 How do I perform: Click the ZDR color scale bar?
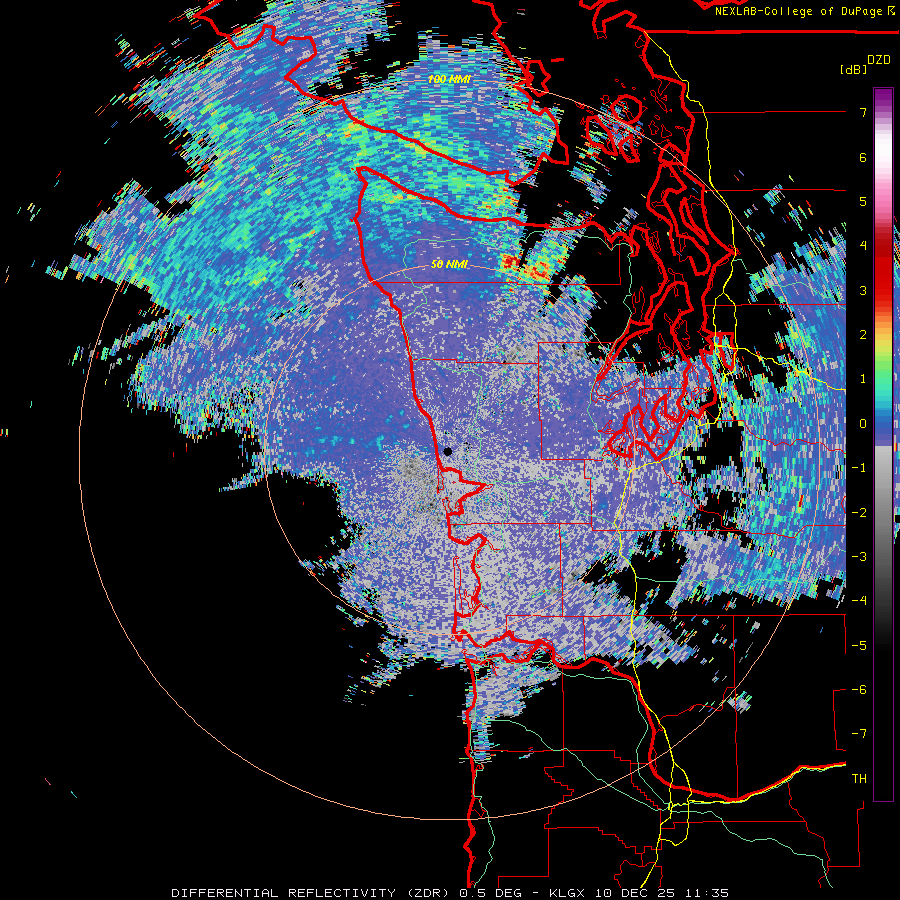point(883,444)
